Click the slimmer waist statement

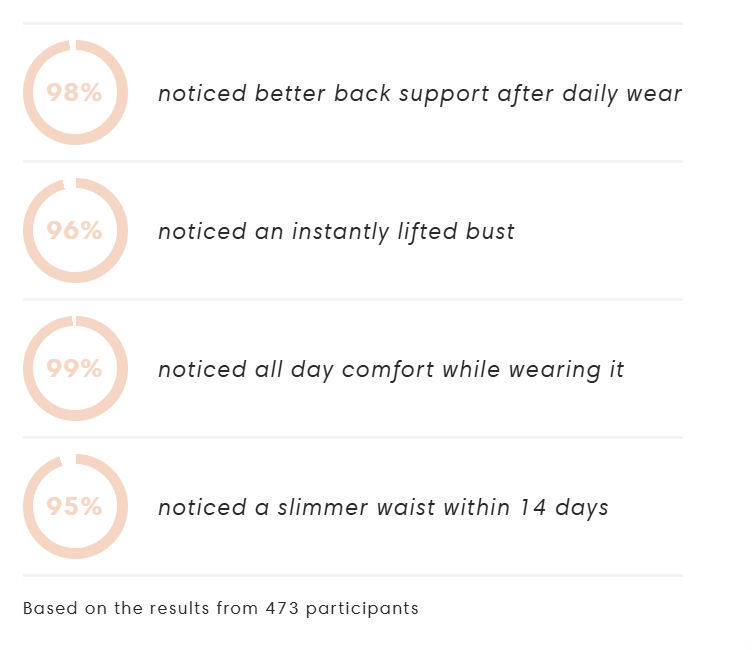383,508
